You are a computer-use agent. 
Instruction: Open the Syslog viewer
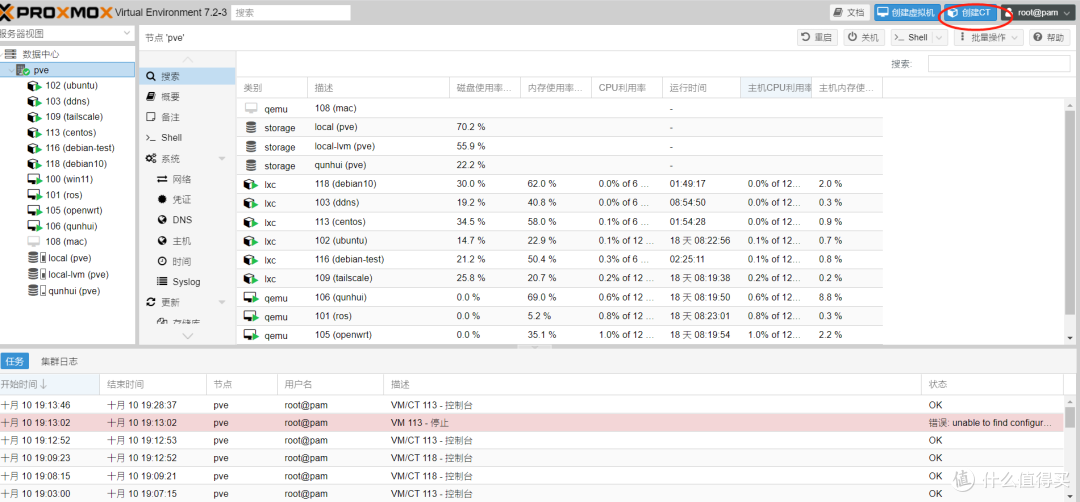pyautogui.click(x=186, y=282)
